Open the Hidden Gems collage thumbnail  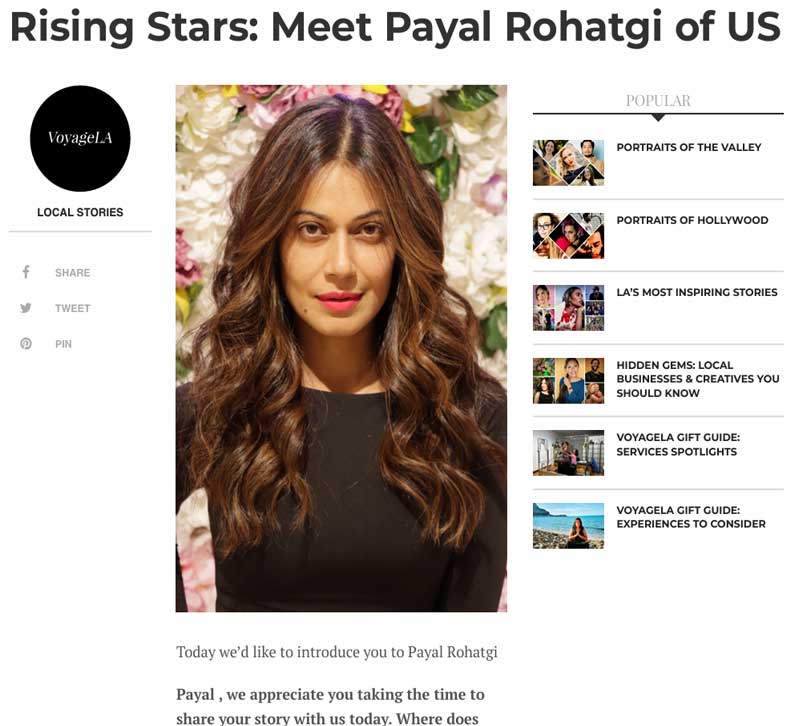(568, 381)
